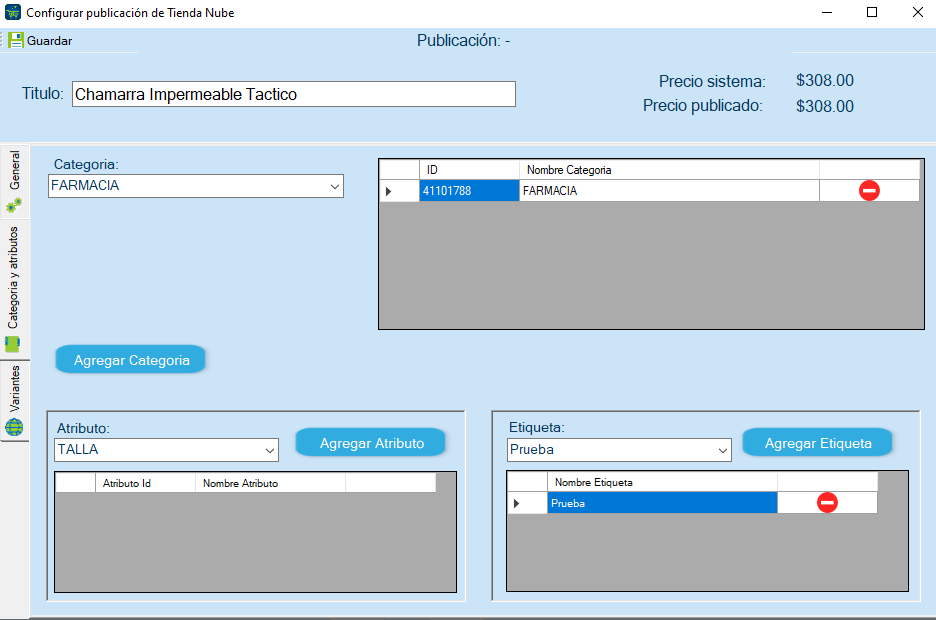Open the Atributo dropdown showing TALLA
Viewport: 936px width, 620px height.
tap(167, 450)
